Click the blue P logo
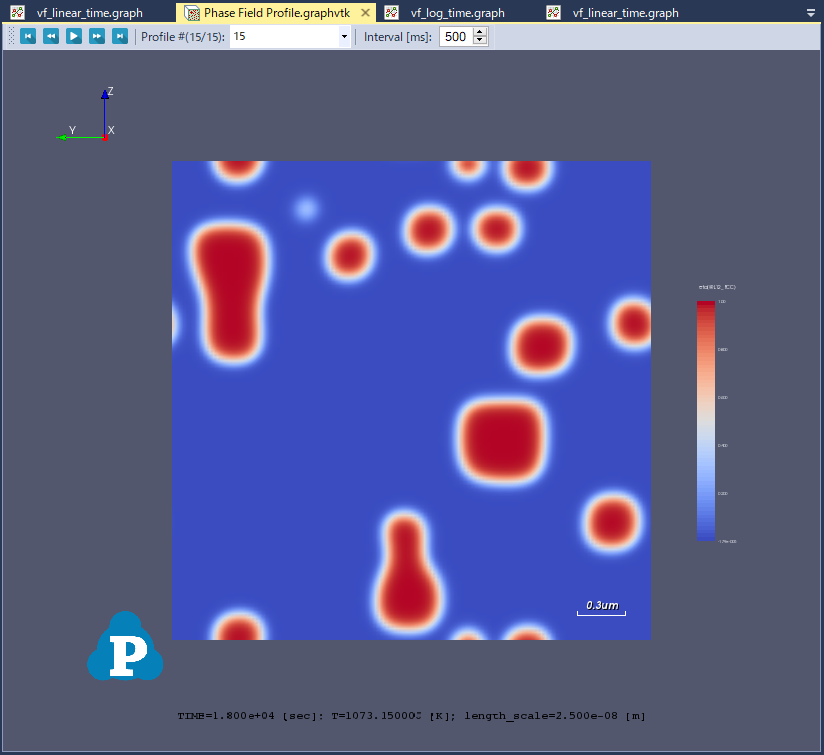The height and width of the screenshot is (755, 824). 125,648
